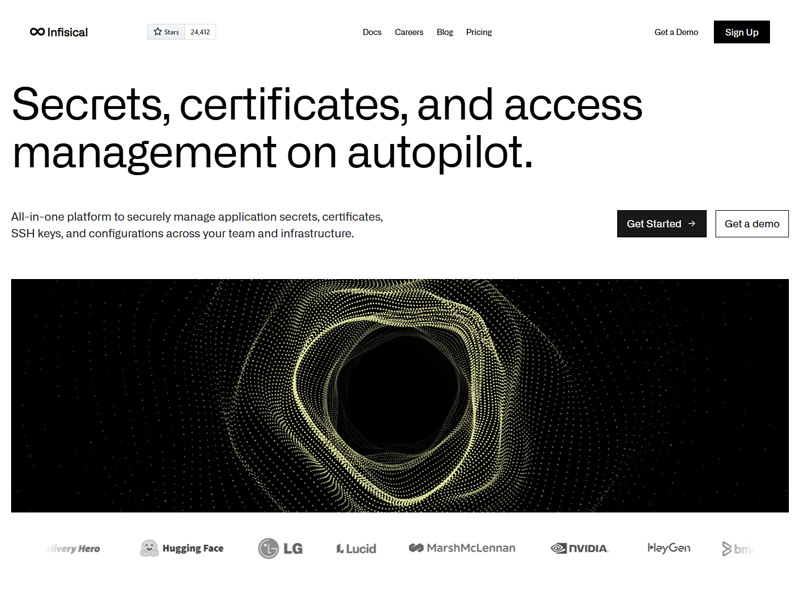Open the Pricing page
The image size is (800, 600).
point(479,32)
